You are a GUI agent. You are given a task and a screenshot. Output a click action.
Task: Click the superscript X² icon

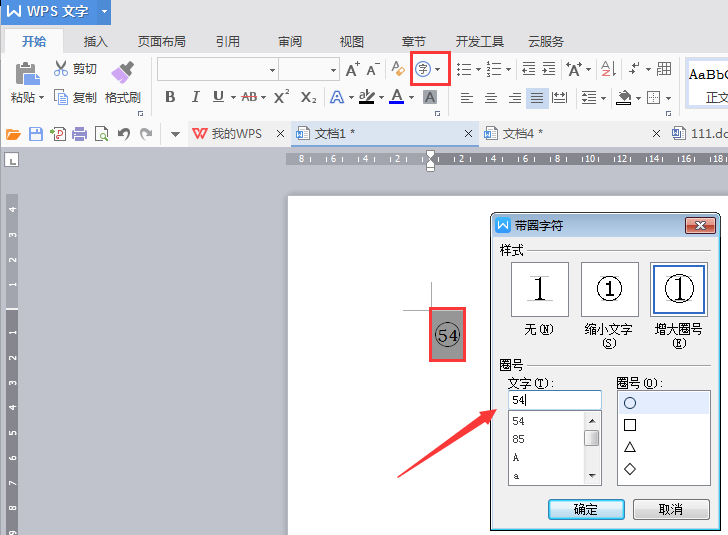[282, 97]
